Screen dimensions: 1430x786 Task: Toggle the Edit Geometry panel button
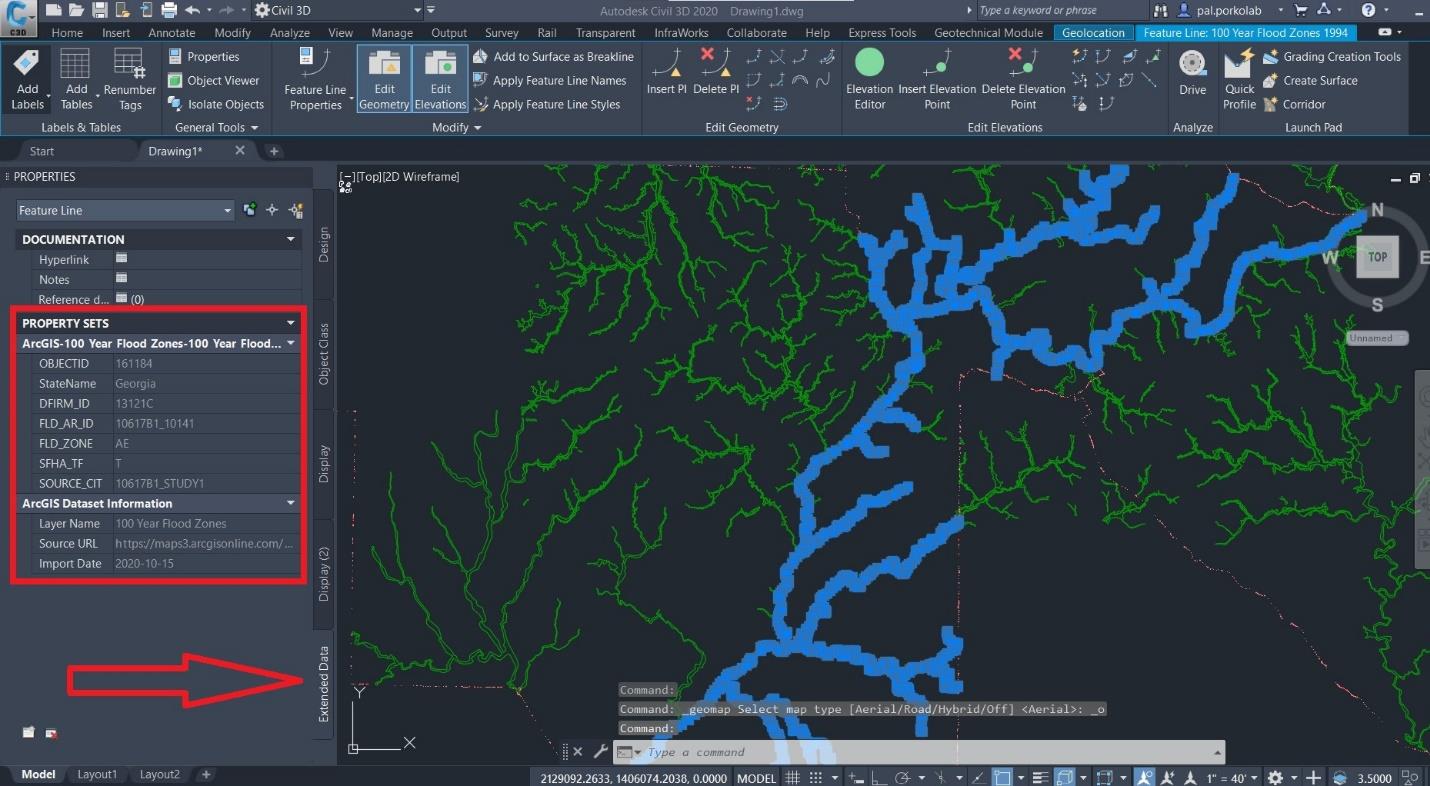(x=384, y=78)
